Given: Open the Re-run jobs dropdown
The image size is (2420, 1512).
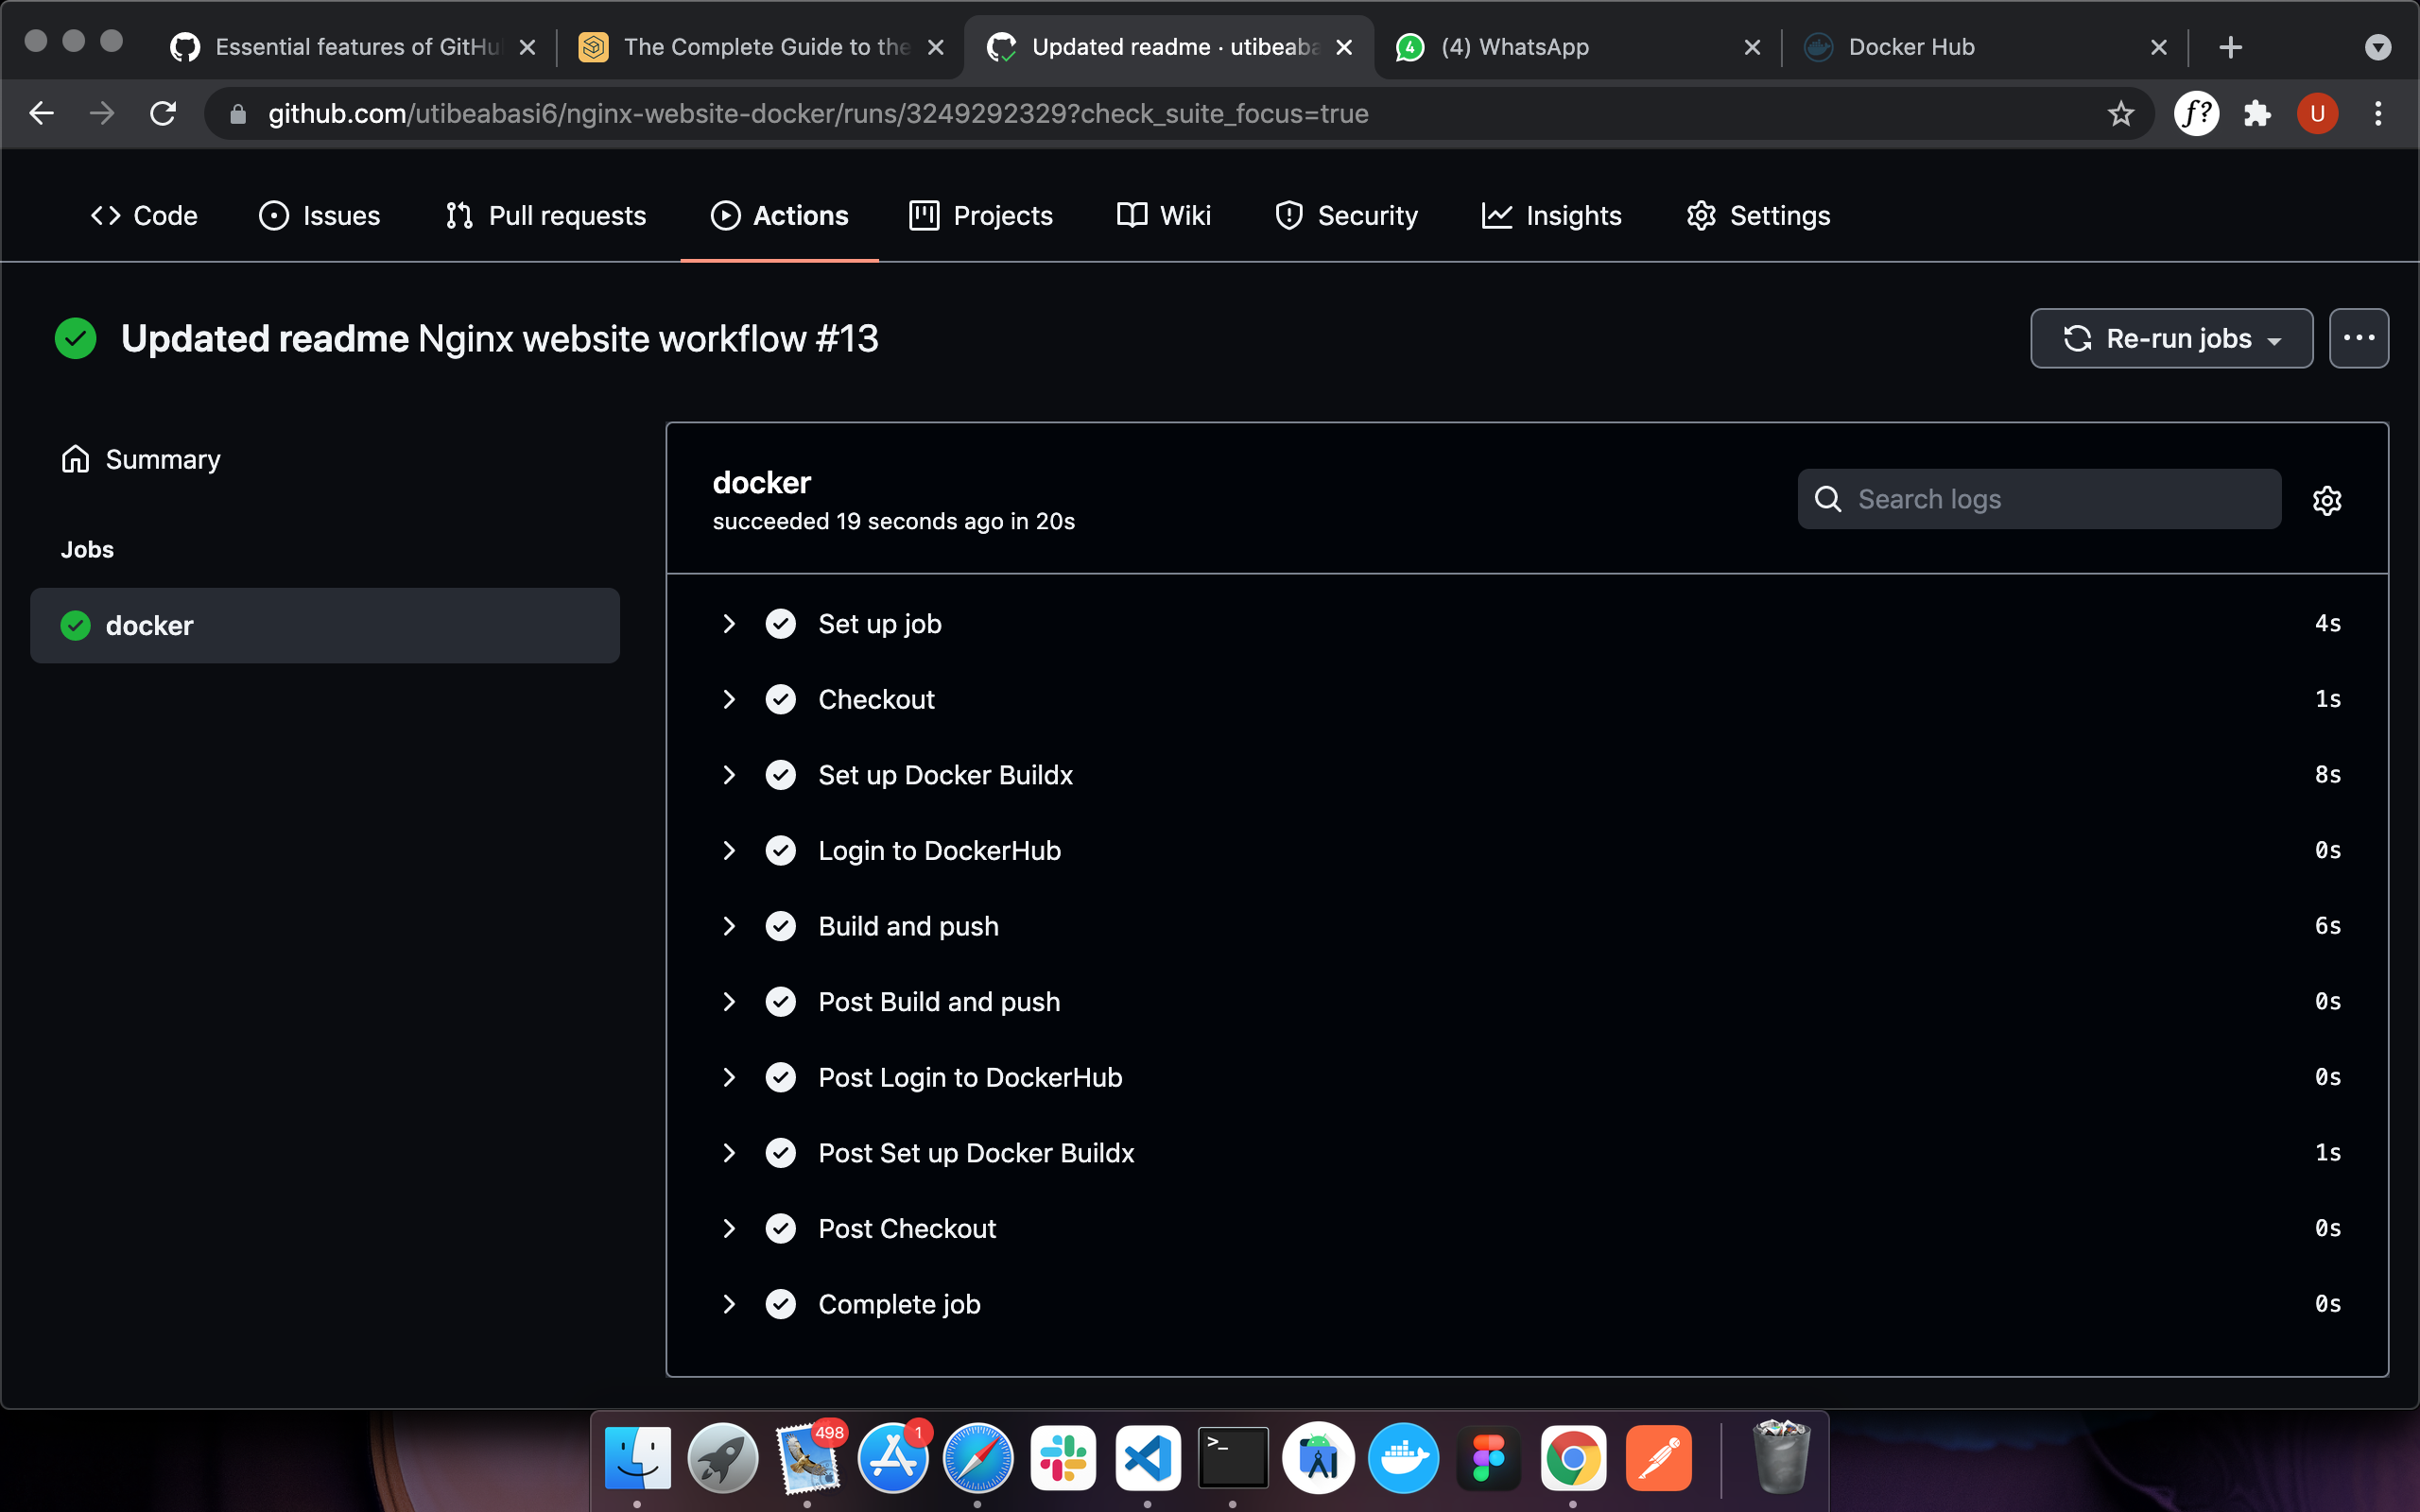Looking at the screenshot, I should pyautogui.click(x=2171, y=339).
